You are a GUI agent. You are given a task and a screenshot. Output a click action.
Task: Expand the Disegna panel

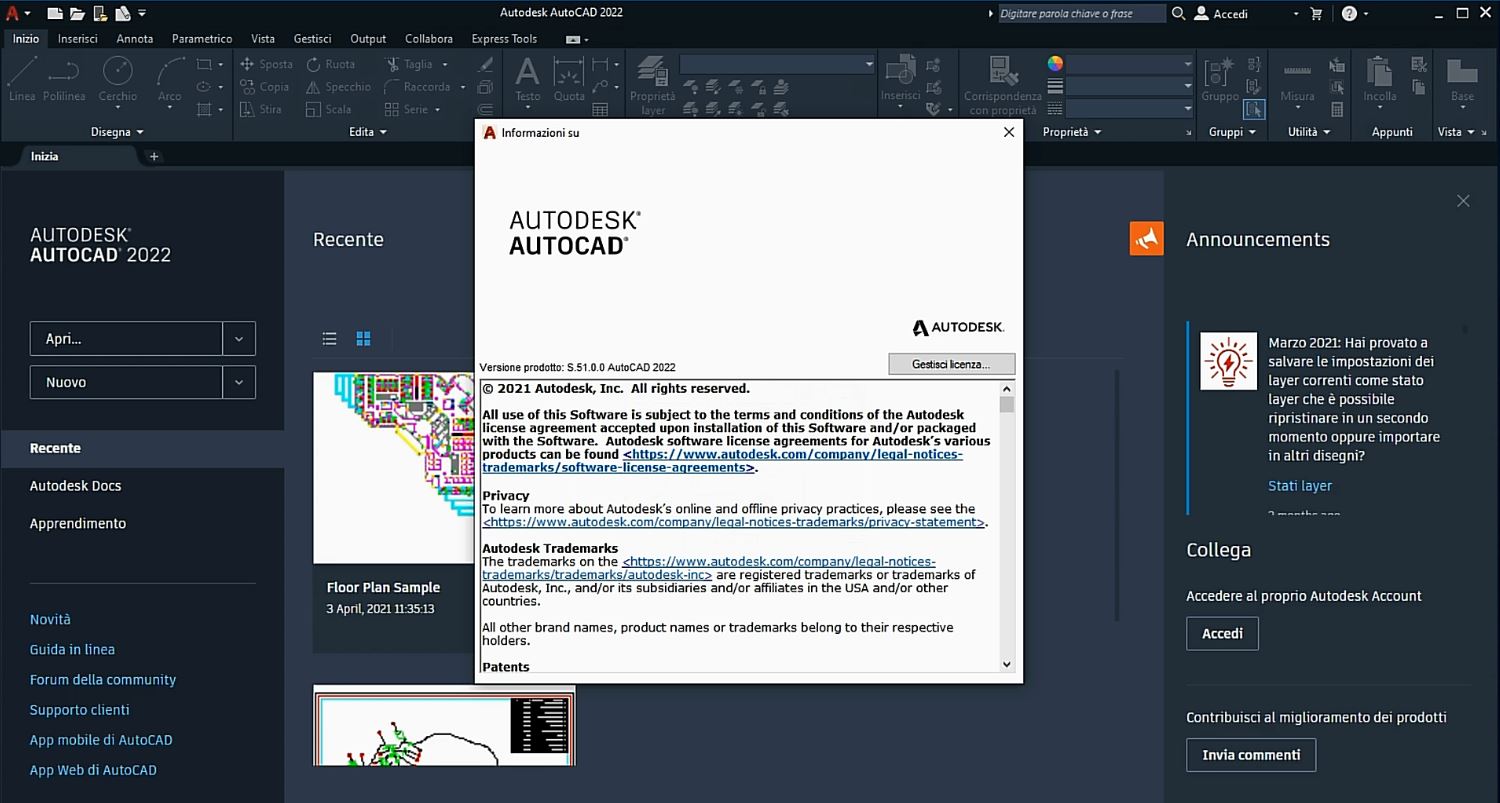point(117,132)
